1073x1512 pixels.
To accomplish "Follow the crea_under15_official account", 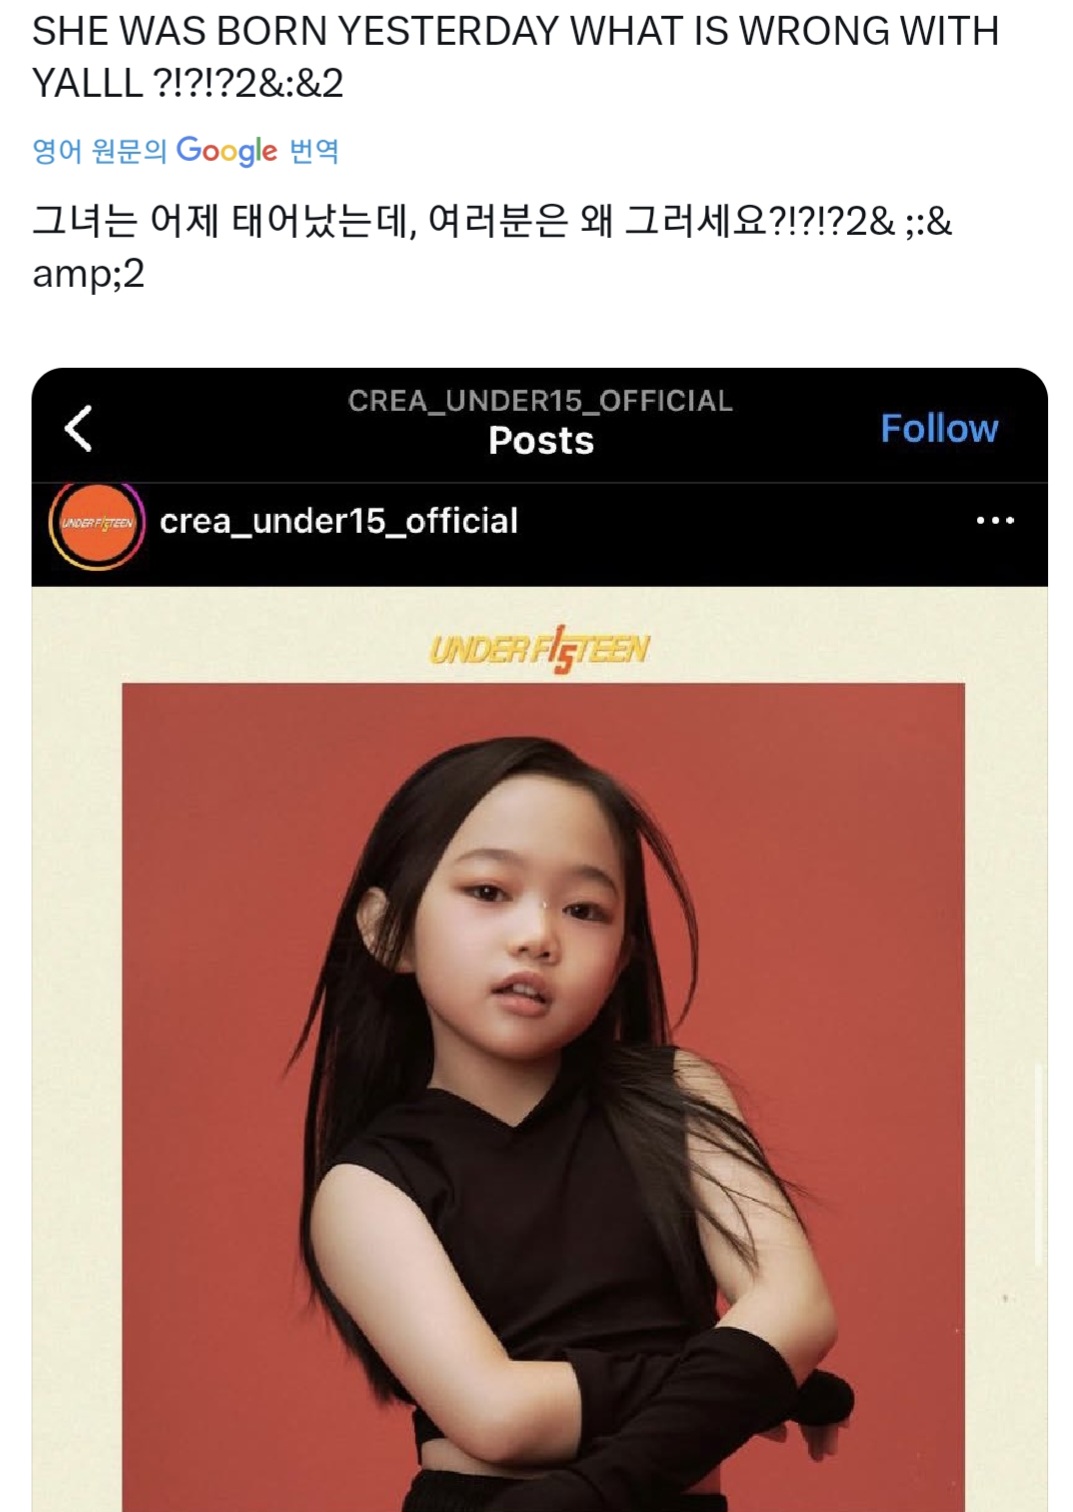I will click(x=939, y=428).
